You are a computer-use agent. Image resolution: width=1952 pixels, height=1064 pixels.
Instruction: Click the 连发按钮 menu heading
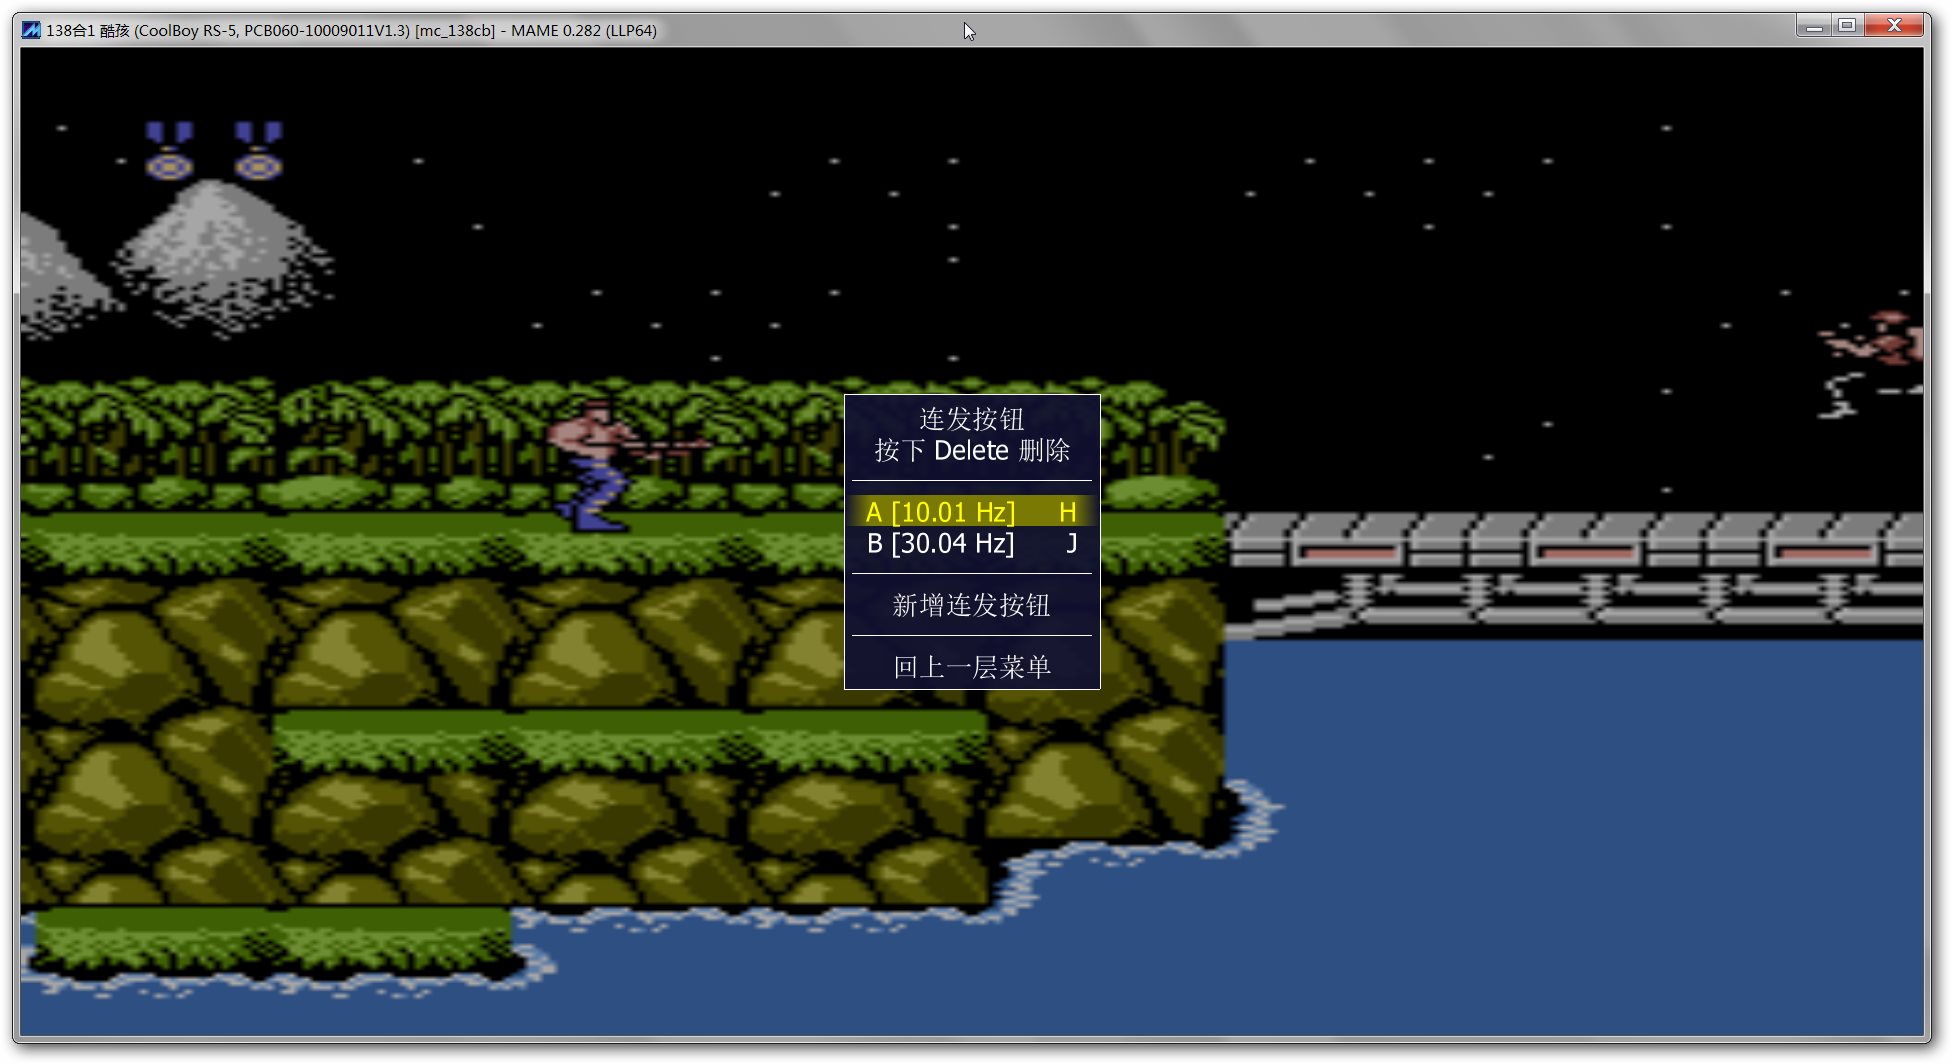coord(971,418)
